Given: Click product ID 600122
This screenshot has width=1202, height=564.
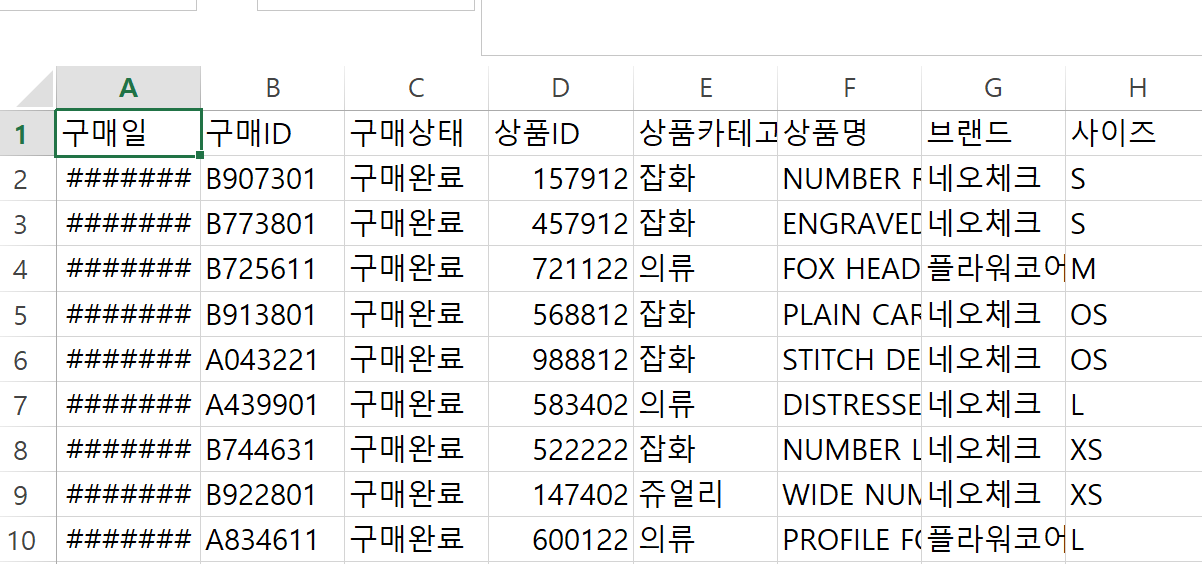Looking at the screenshot, I should click(x=561, y=539).
